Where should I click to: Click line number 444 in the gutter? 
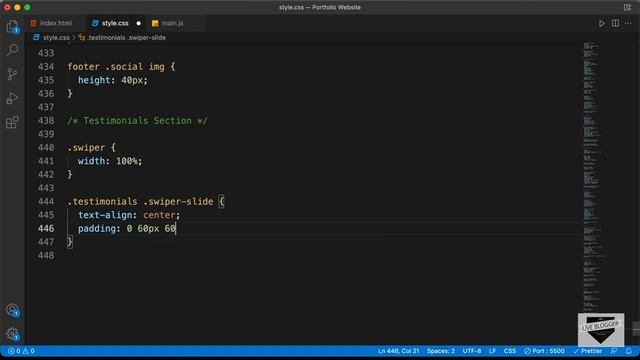click(46, 202)
